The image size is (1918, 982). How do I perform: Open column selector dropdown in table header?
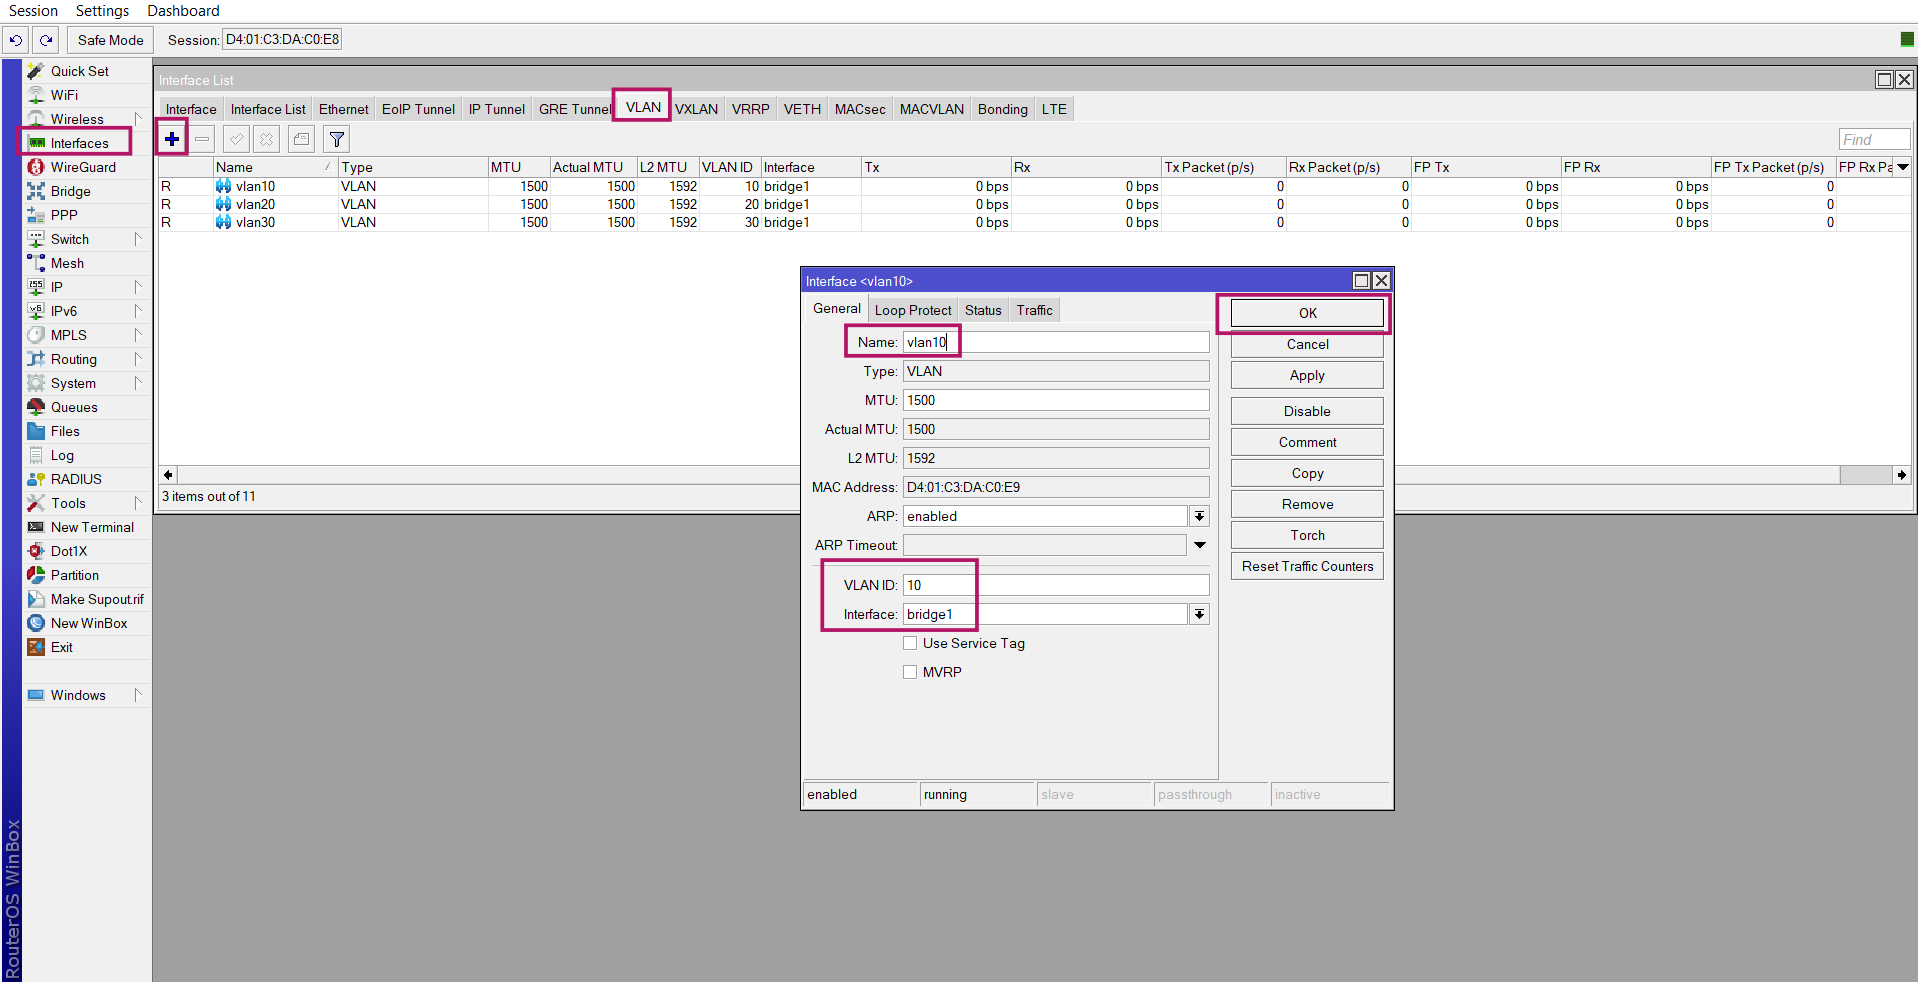[1903, 167]
